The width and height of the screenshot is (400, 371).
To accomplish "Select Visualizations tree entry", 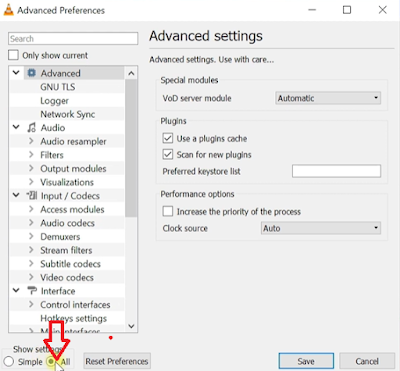I will pyautogui.click(x=67, y=182).
